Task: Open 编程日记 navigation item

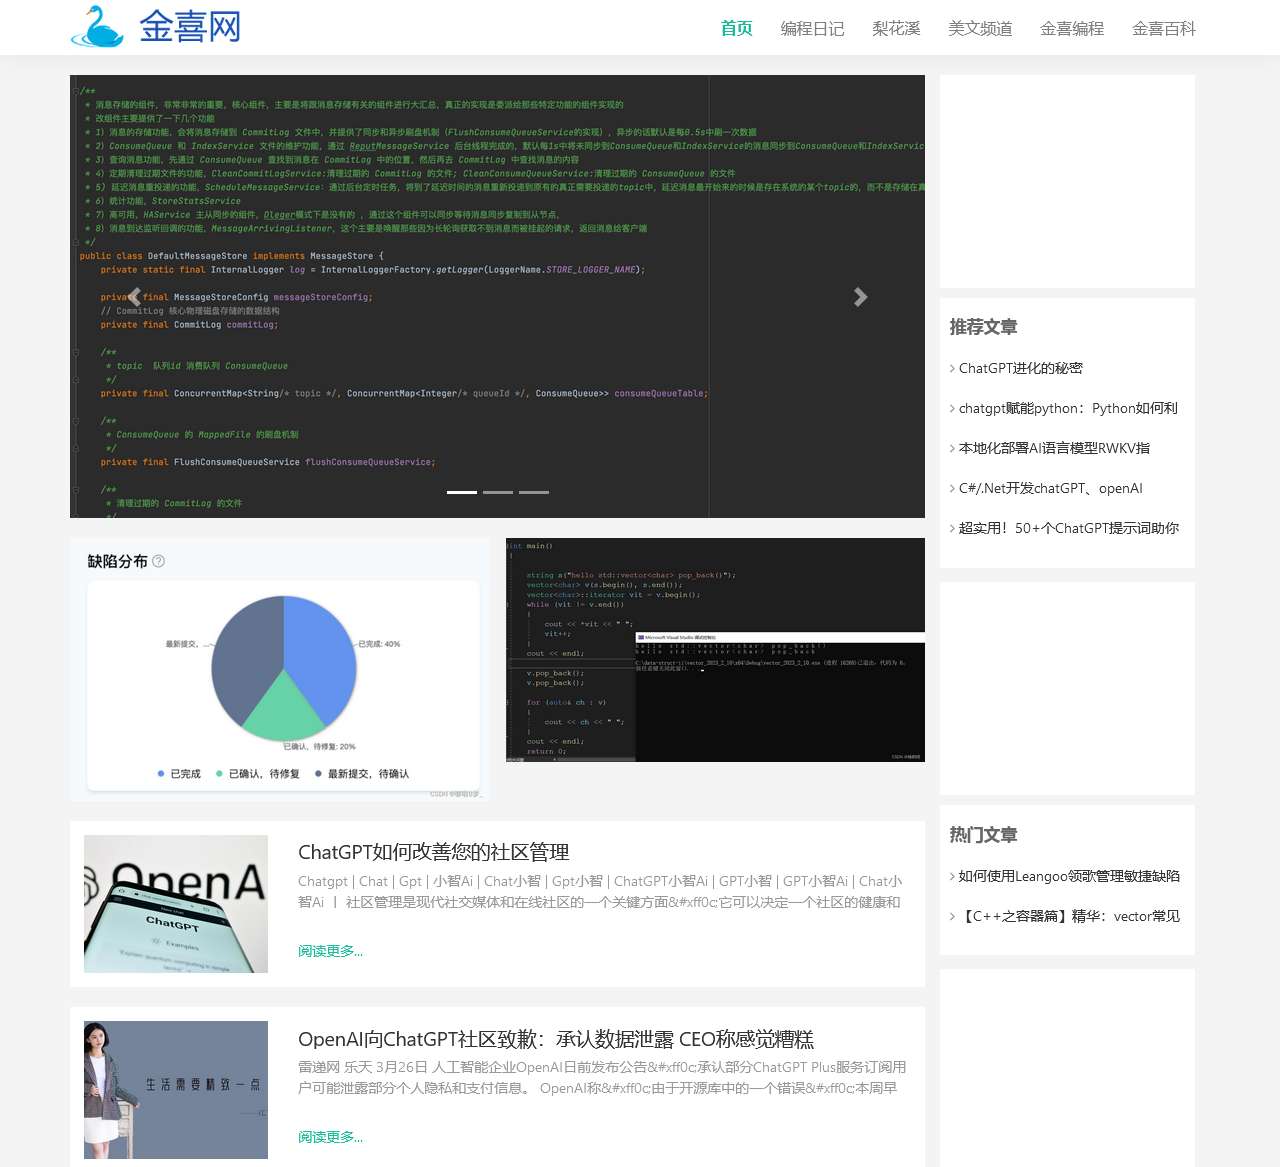Action: pos(812,28)
